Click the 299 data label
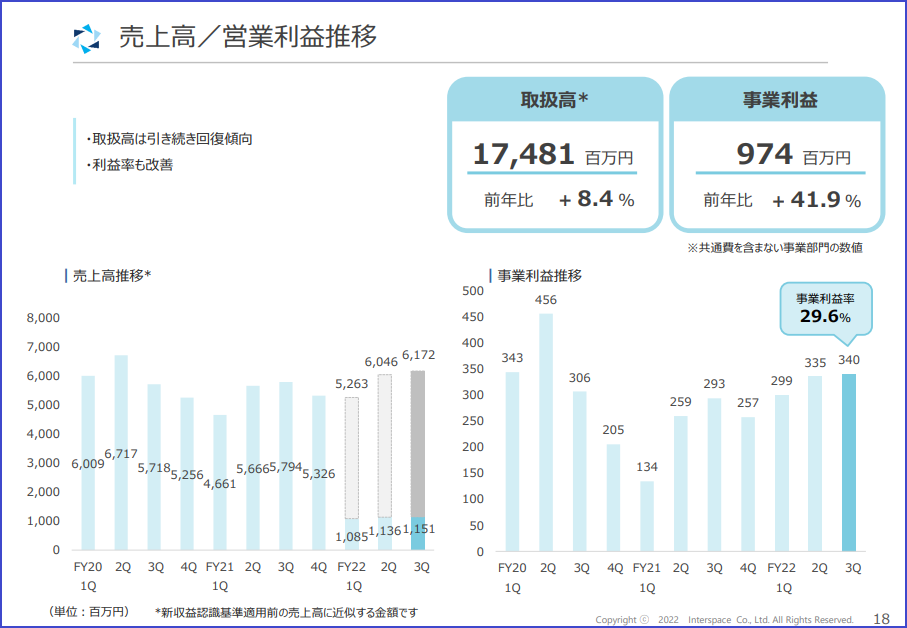The height and width of the screenshot is (628, 907). (781, 381)
